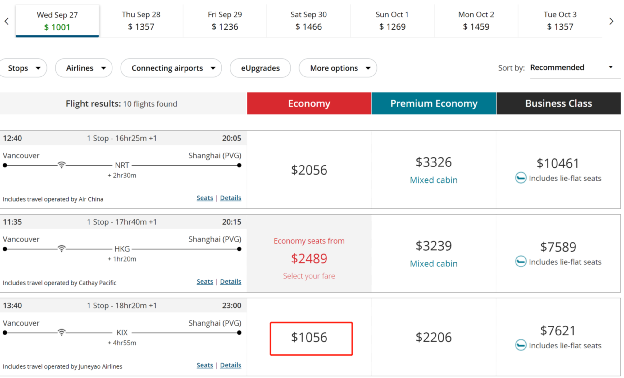The width and height of the screenshot is (624, 378).
Task: Click lie-flat seat icon beside $10461 fare
Action: tap(521, 178)
